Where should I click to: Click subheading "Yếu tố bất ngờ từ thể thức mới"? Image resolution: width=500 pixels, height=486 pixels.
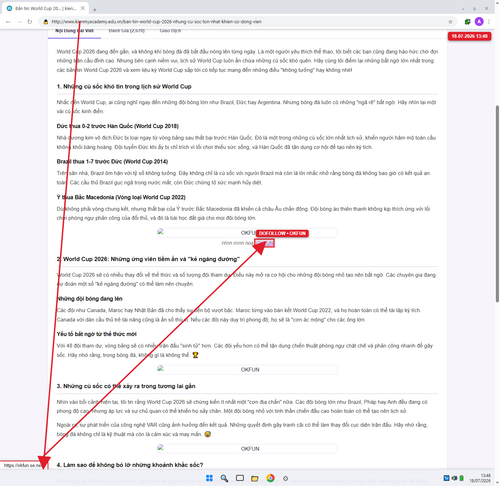click(x=97, y=334)
